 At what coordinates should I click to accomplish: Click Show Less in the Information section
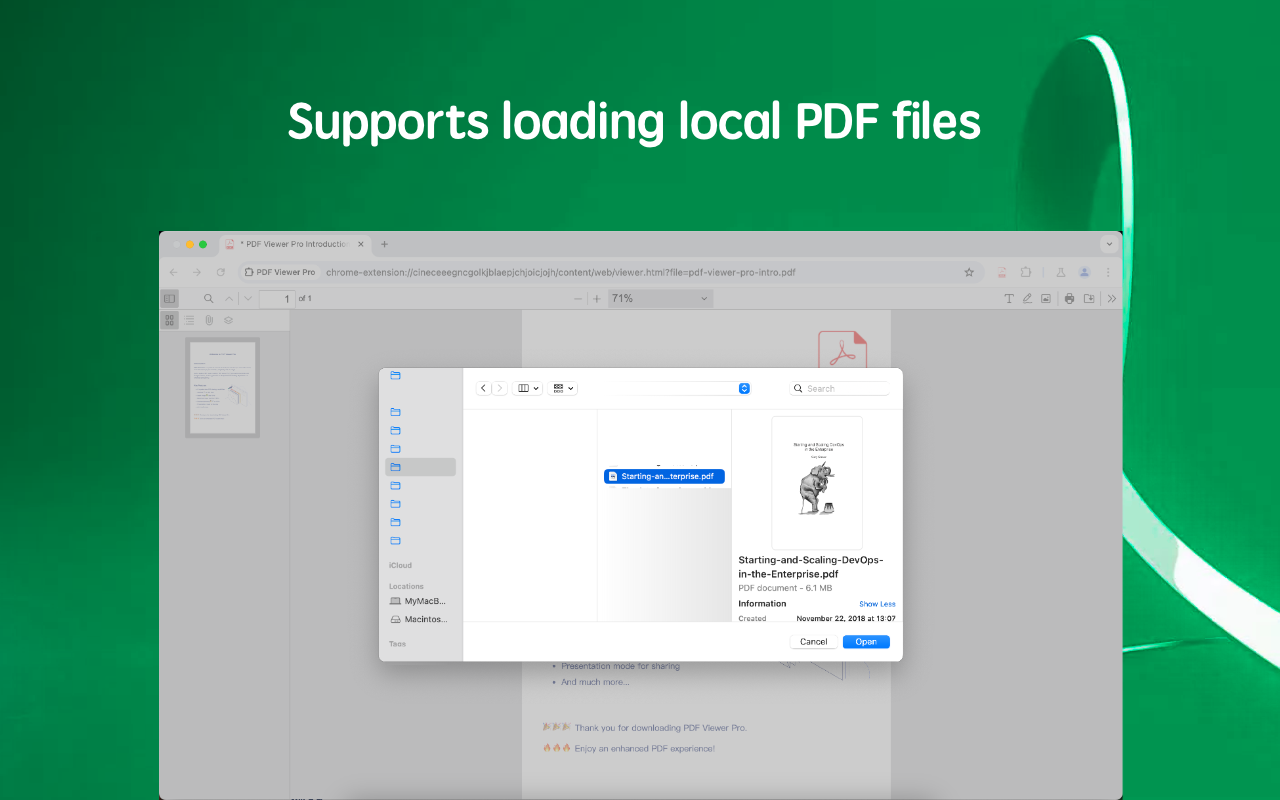[877, 604]
